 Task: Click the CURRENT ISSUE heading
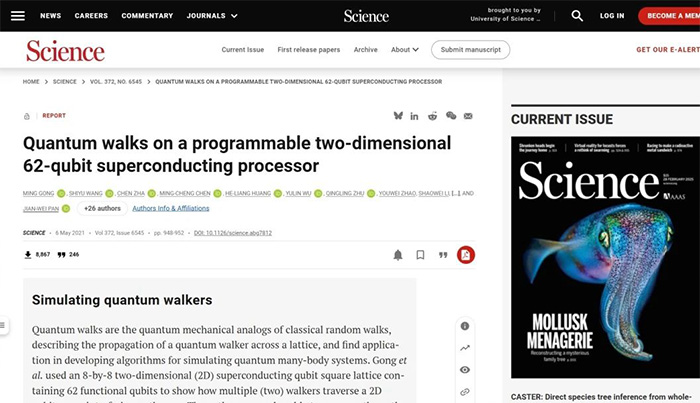[562, 120]
